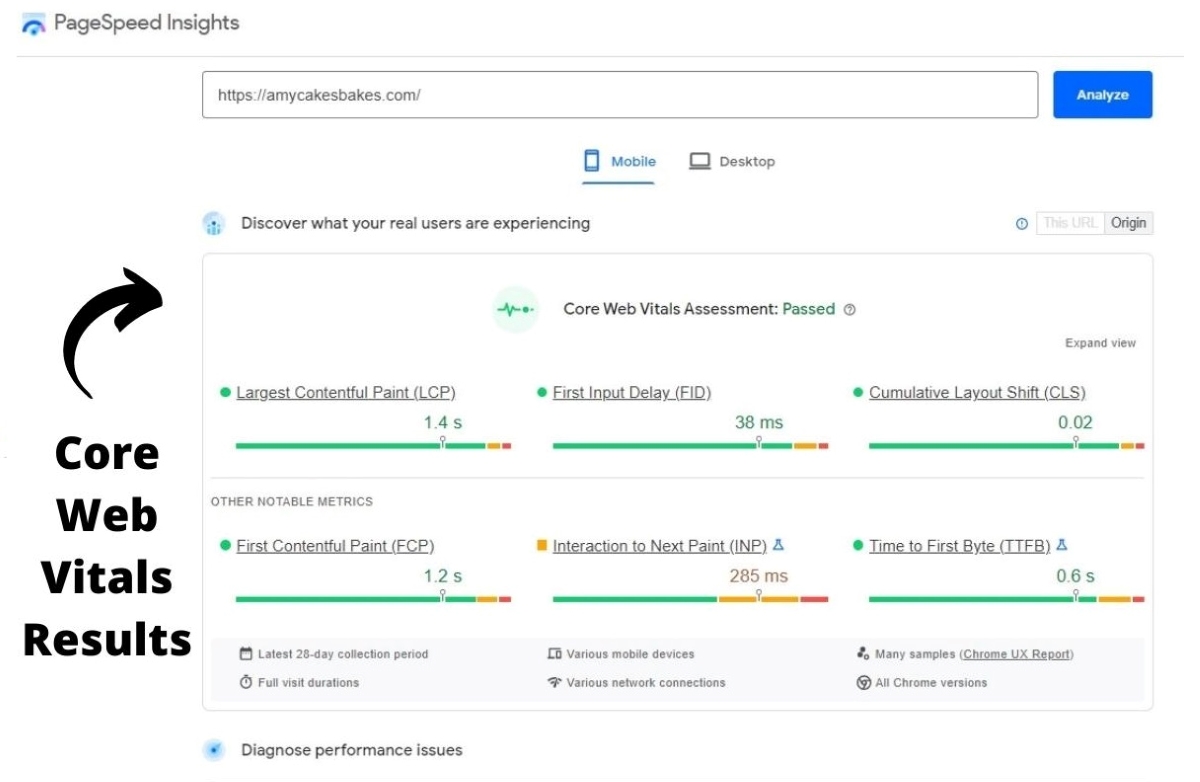
Task: Click the INP value 285 ms
Action: (759, 576)
